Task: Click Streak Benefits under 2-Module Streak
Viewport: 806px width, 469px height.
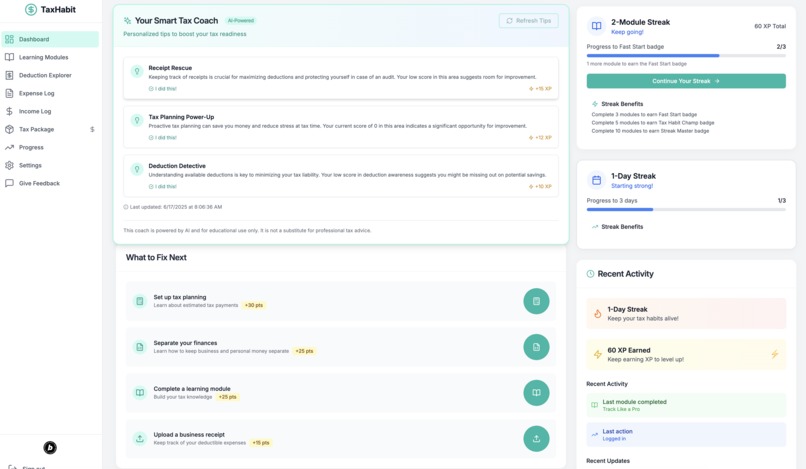Action: pyautogui.click(x=617, y=103)
